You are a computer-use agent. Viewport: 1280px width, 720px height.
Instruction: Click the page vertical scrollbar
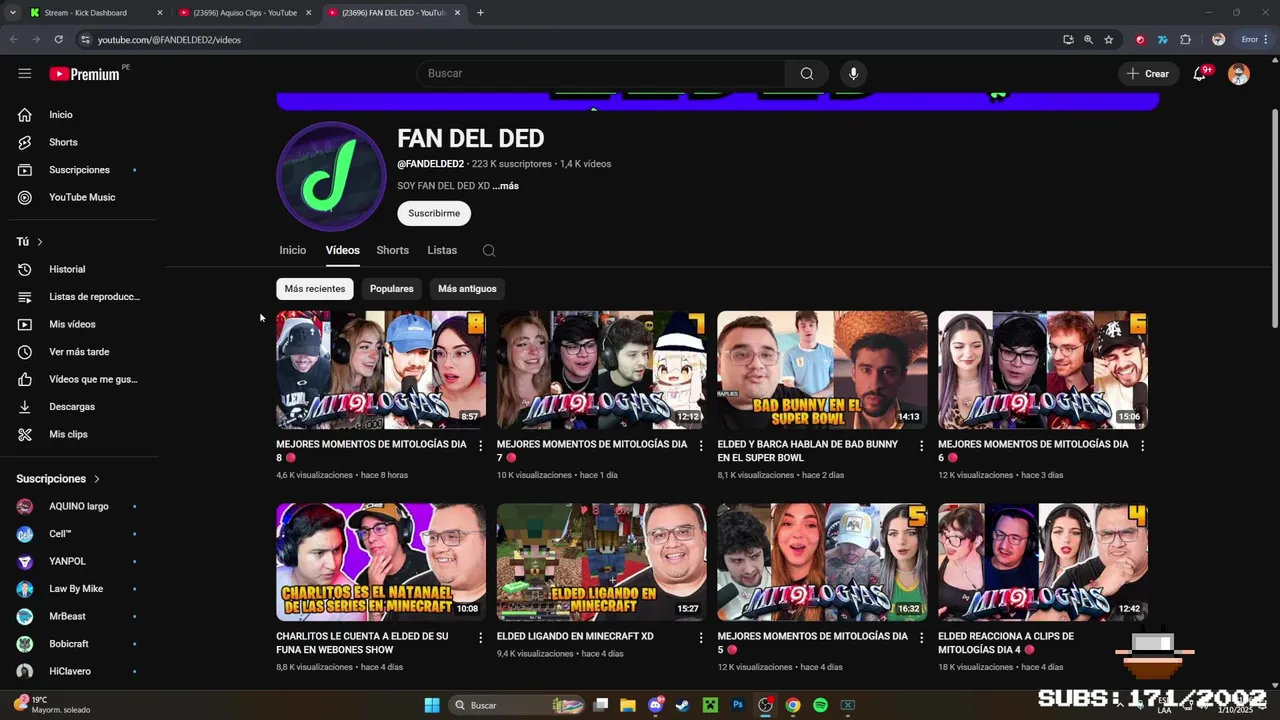point(1274,218)
